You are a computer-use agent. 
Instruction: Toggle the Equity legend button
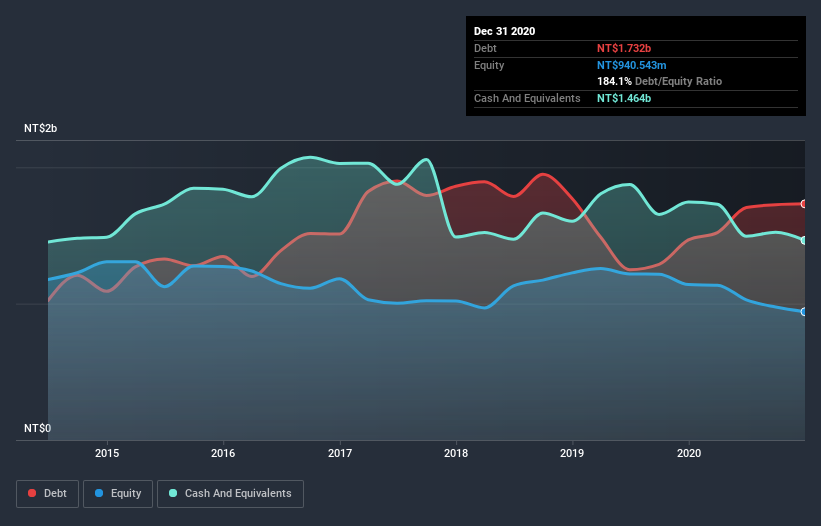click(118, 494)
